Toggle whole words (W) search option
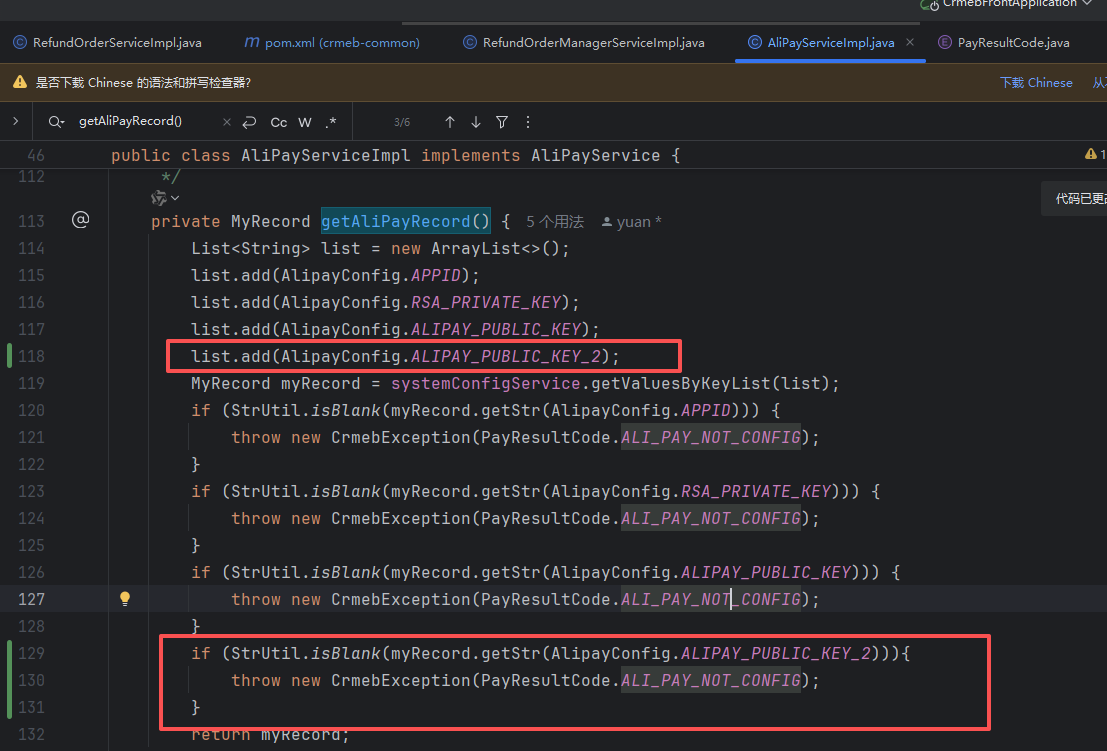 [305, 122]
